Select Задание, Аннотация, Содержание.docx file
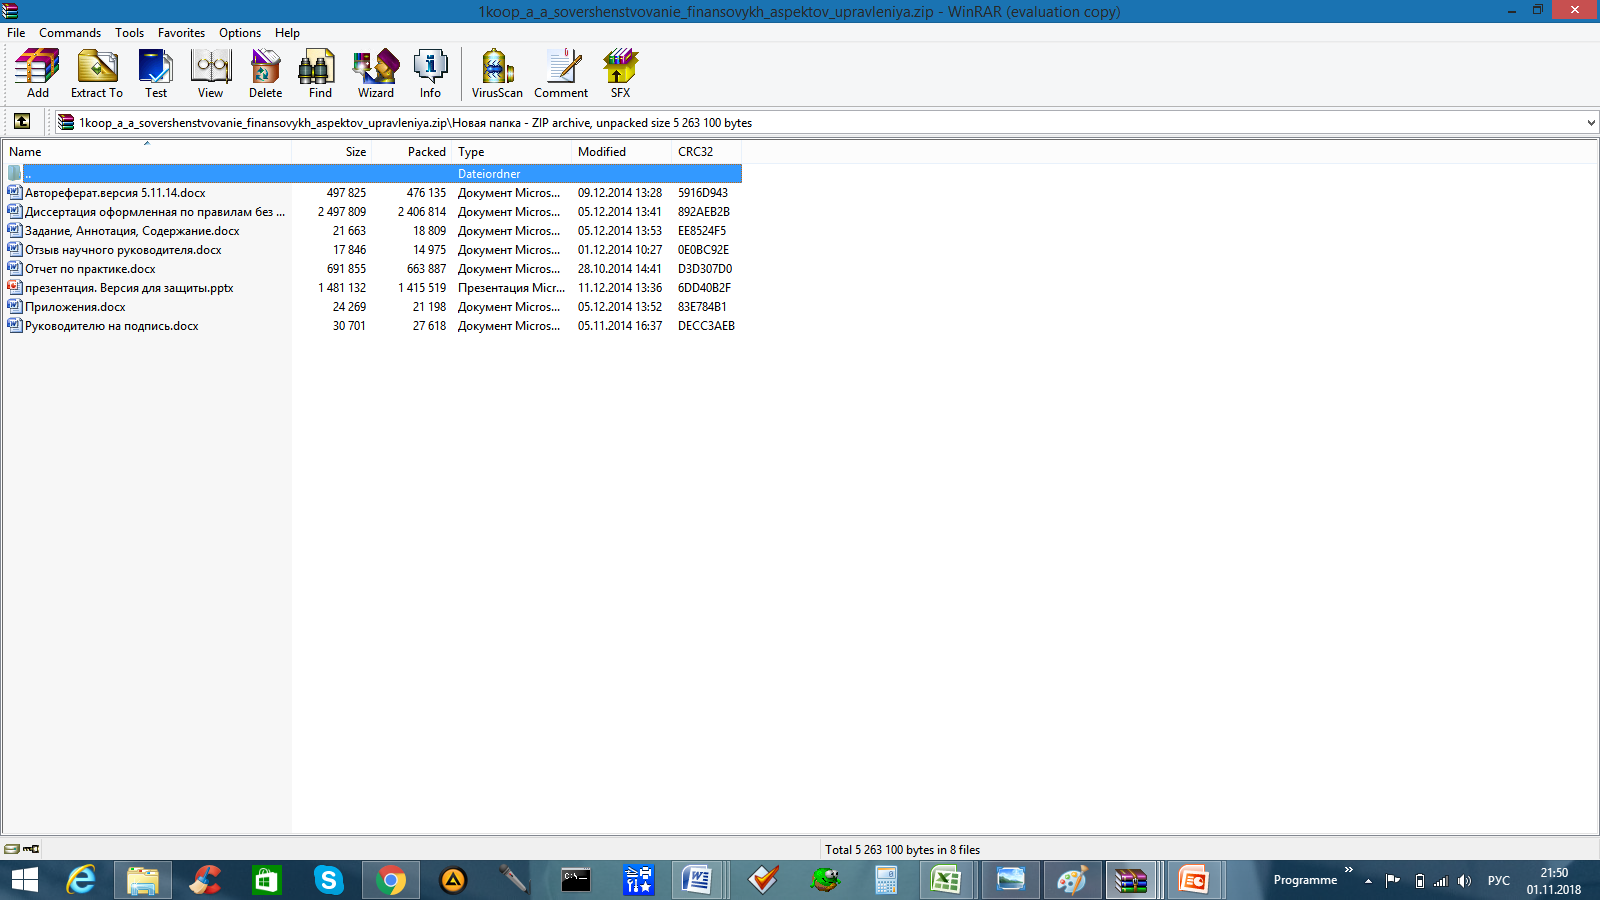The width and height of the screenshot is (1600, 900). coord(372,231)
